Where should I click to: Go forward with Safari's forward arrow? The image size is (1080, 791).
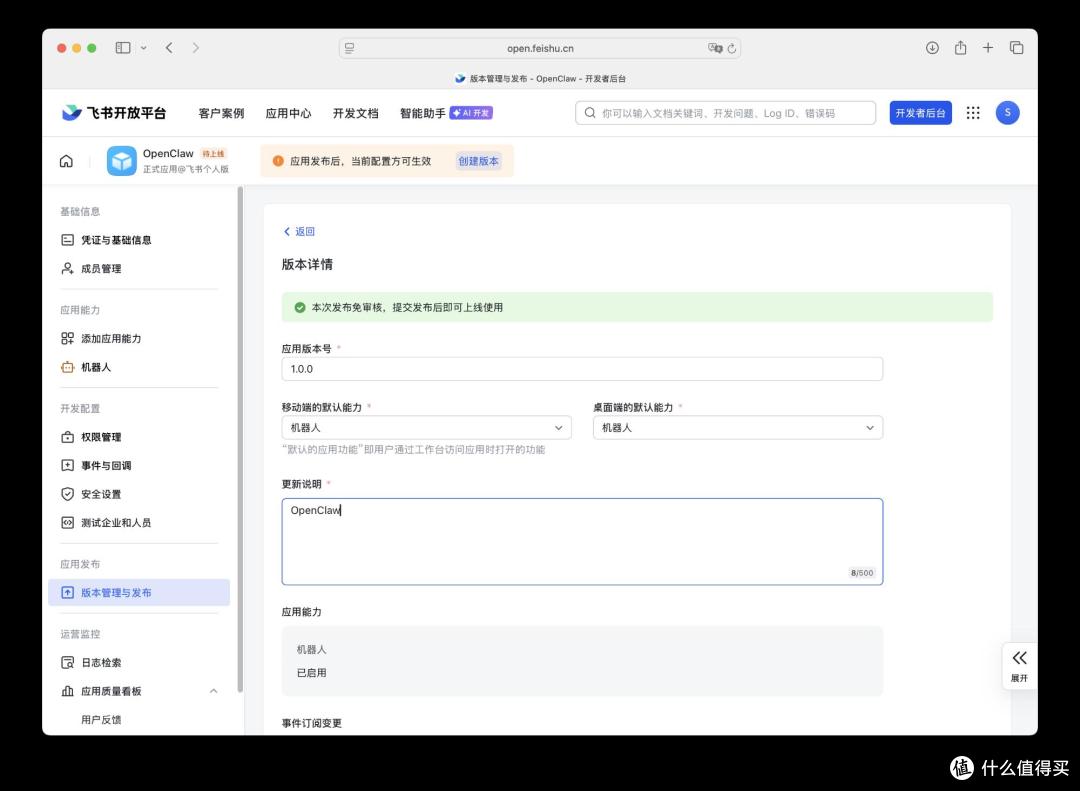click(x=196, y=48)
